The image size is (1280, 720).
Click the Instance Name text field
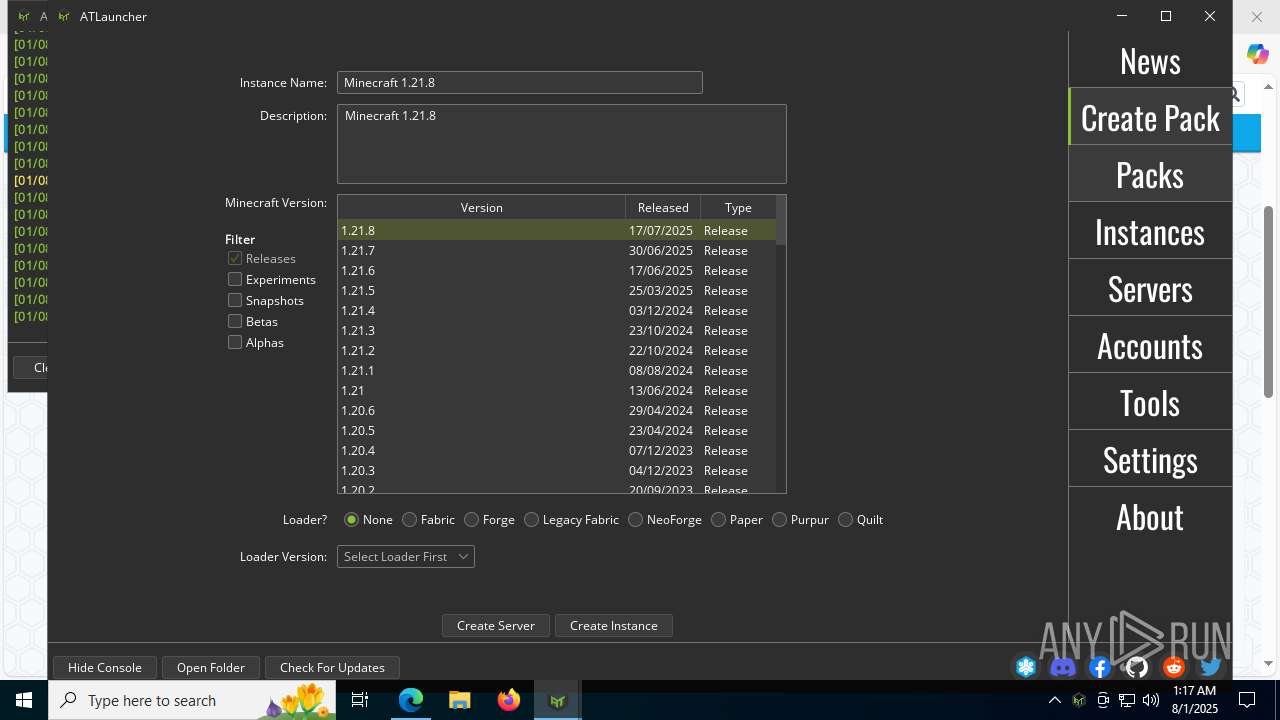pos(520,83)
